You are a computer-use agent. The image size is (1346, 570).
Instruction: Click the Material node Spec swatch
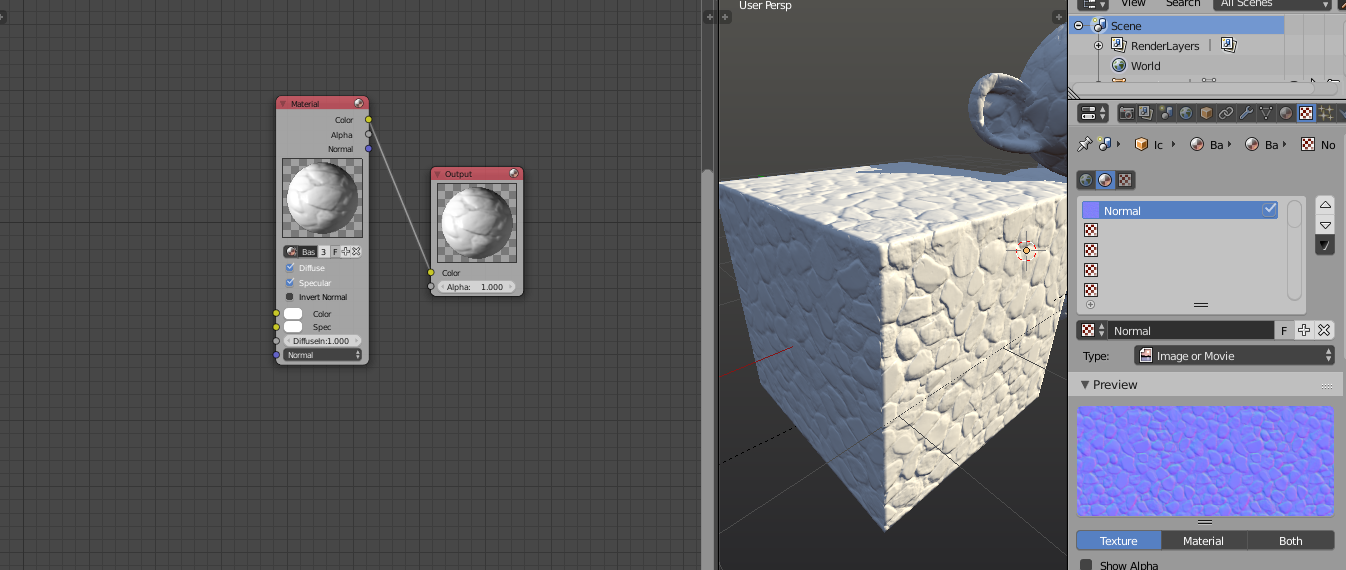coord(293,327)
